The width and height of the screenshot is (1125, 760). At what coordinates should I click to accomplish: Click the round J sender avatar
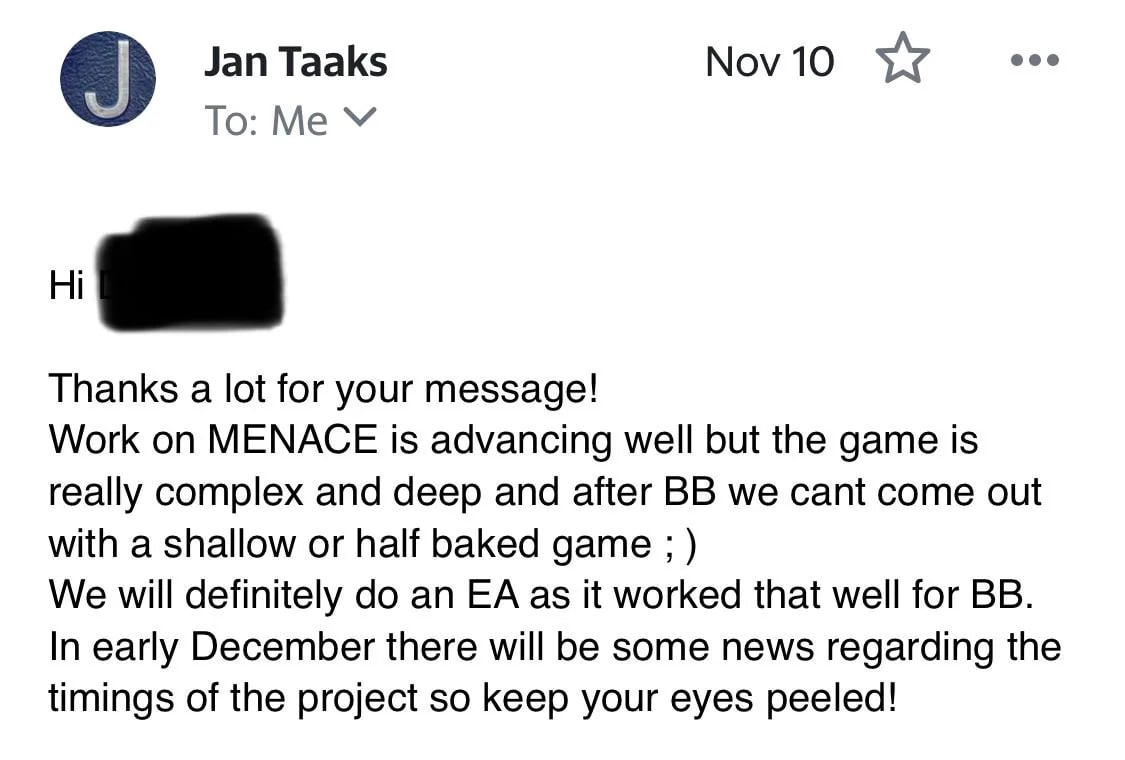pos(108,79)
